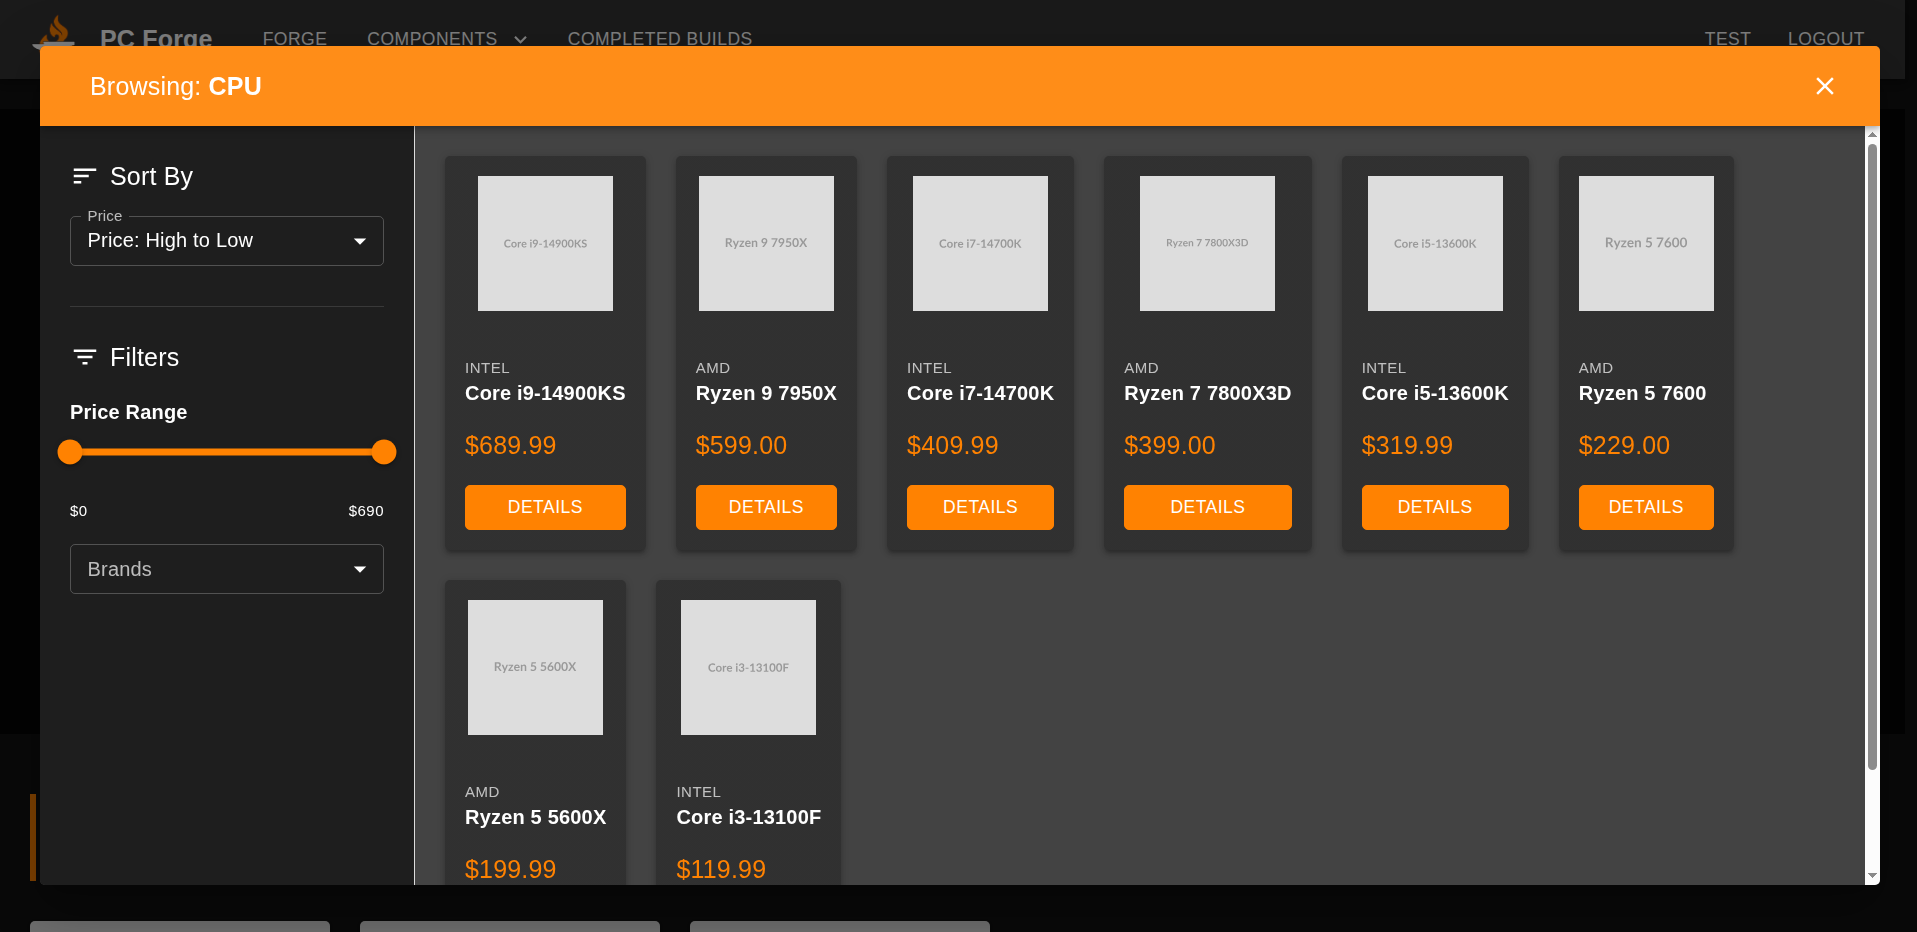
Task: Open details for Ryzen 5 7600
Action: tap(1645, 507)
